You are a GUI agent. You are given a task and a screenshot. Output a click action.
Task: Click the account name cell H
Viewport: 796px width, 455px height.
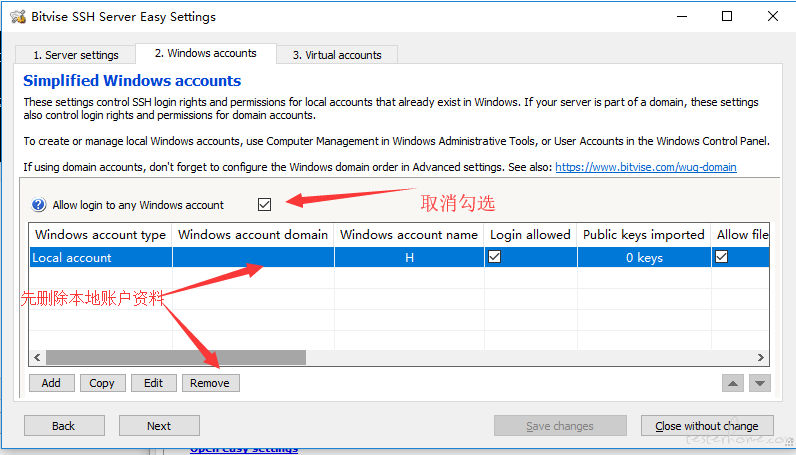(x=409, y=257)
